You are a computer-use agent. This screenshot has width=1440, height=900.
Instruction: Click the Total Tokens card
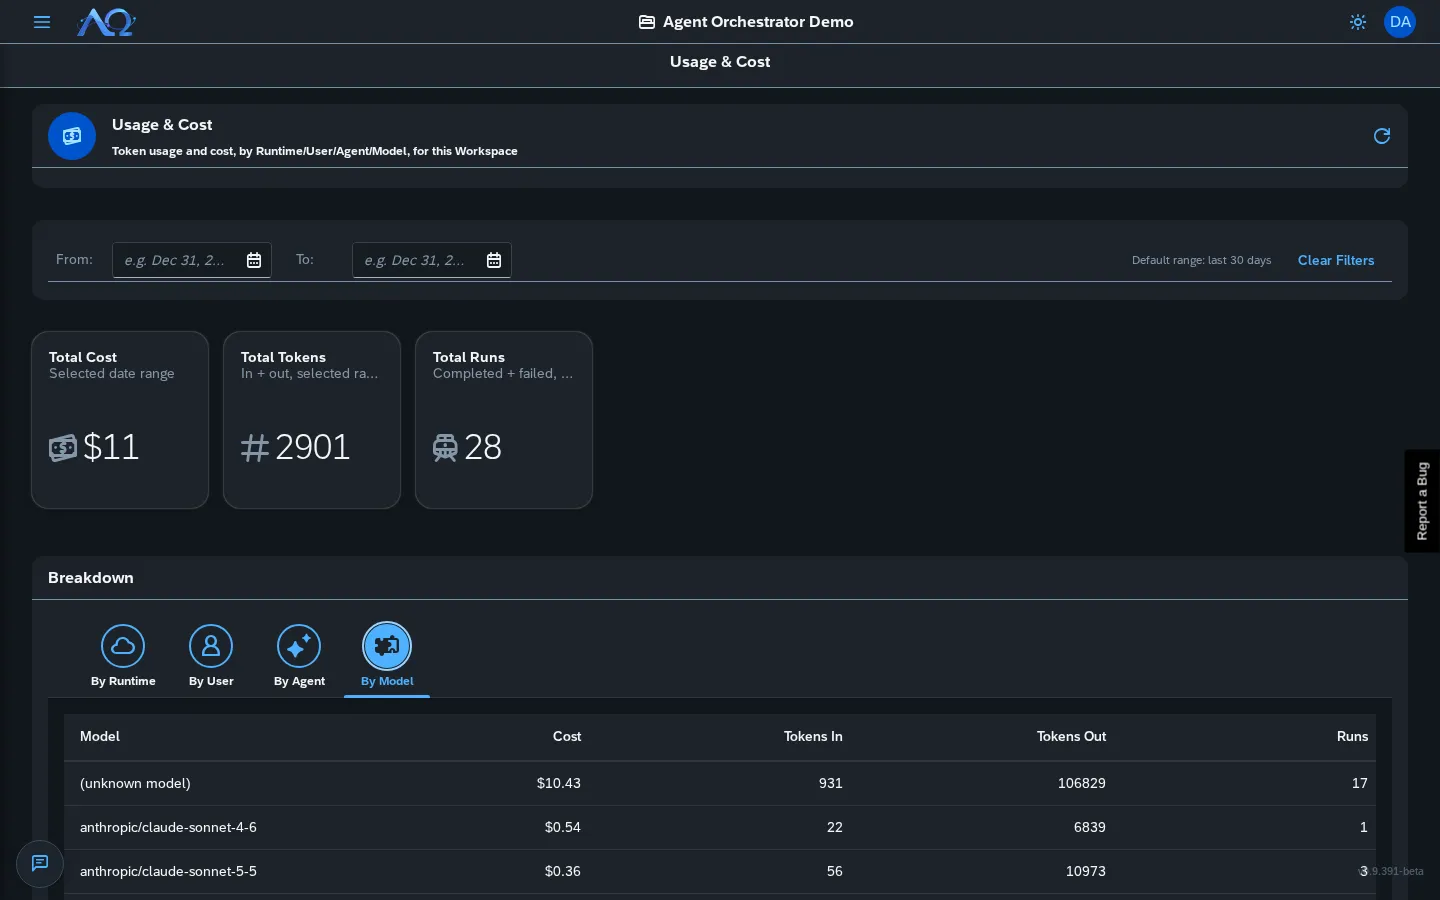click(312, 420)
